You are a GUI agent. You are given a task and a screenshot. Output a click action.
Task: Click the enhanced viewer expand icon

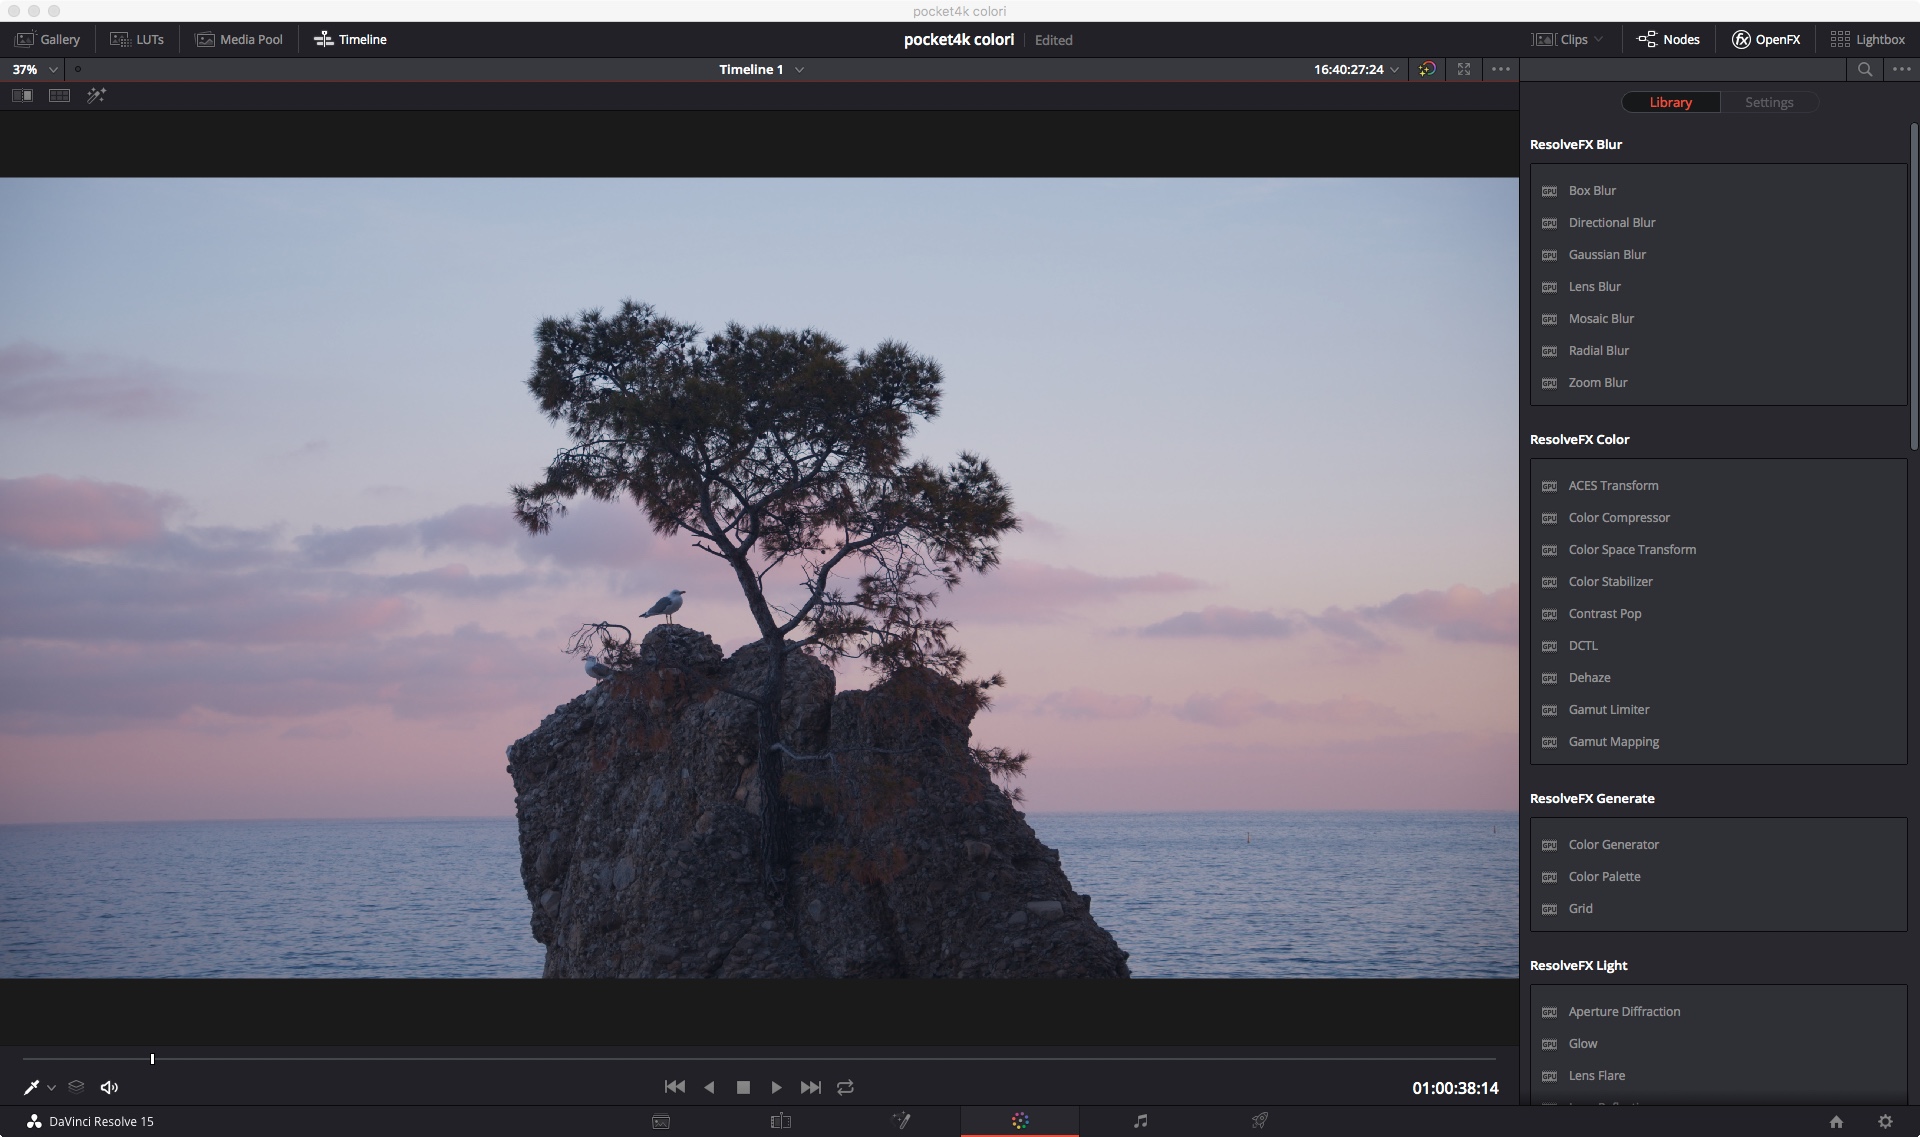[x=1464, y=69]
